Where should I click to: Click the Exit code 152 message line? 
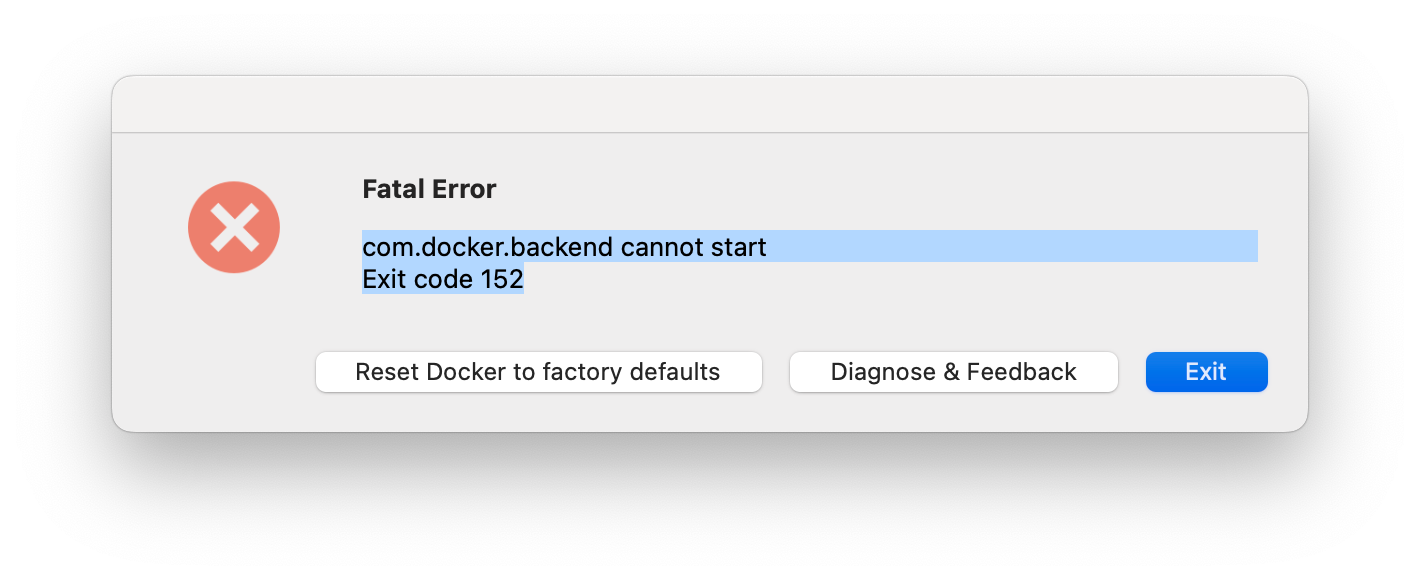443,279
